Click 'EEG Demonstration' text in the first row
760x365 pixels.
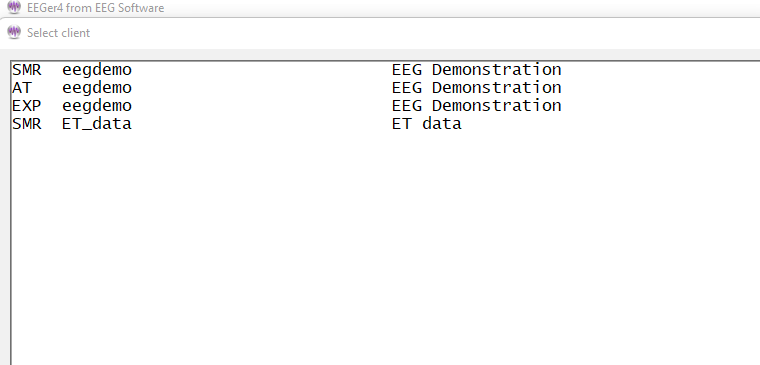click(476, 70)
